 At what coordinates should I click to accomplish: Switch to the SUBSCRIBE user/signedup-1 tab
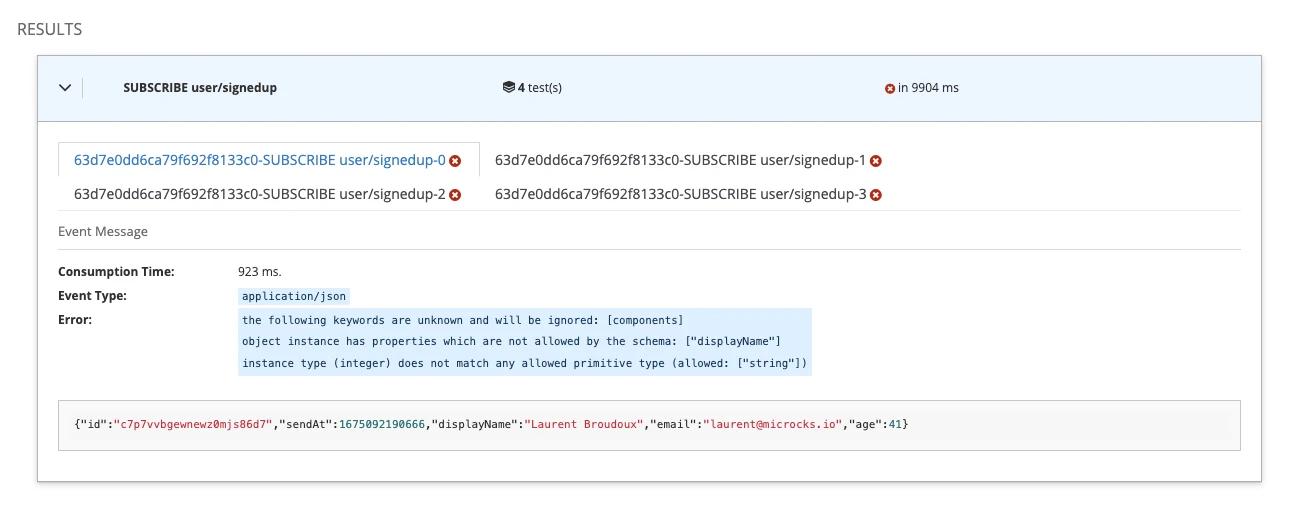point(680,160)
